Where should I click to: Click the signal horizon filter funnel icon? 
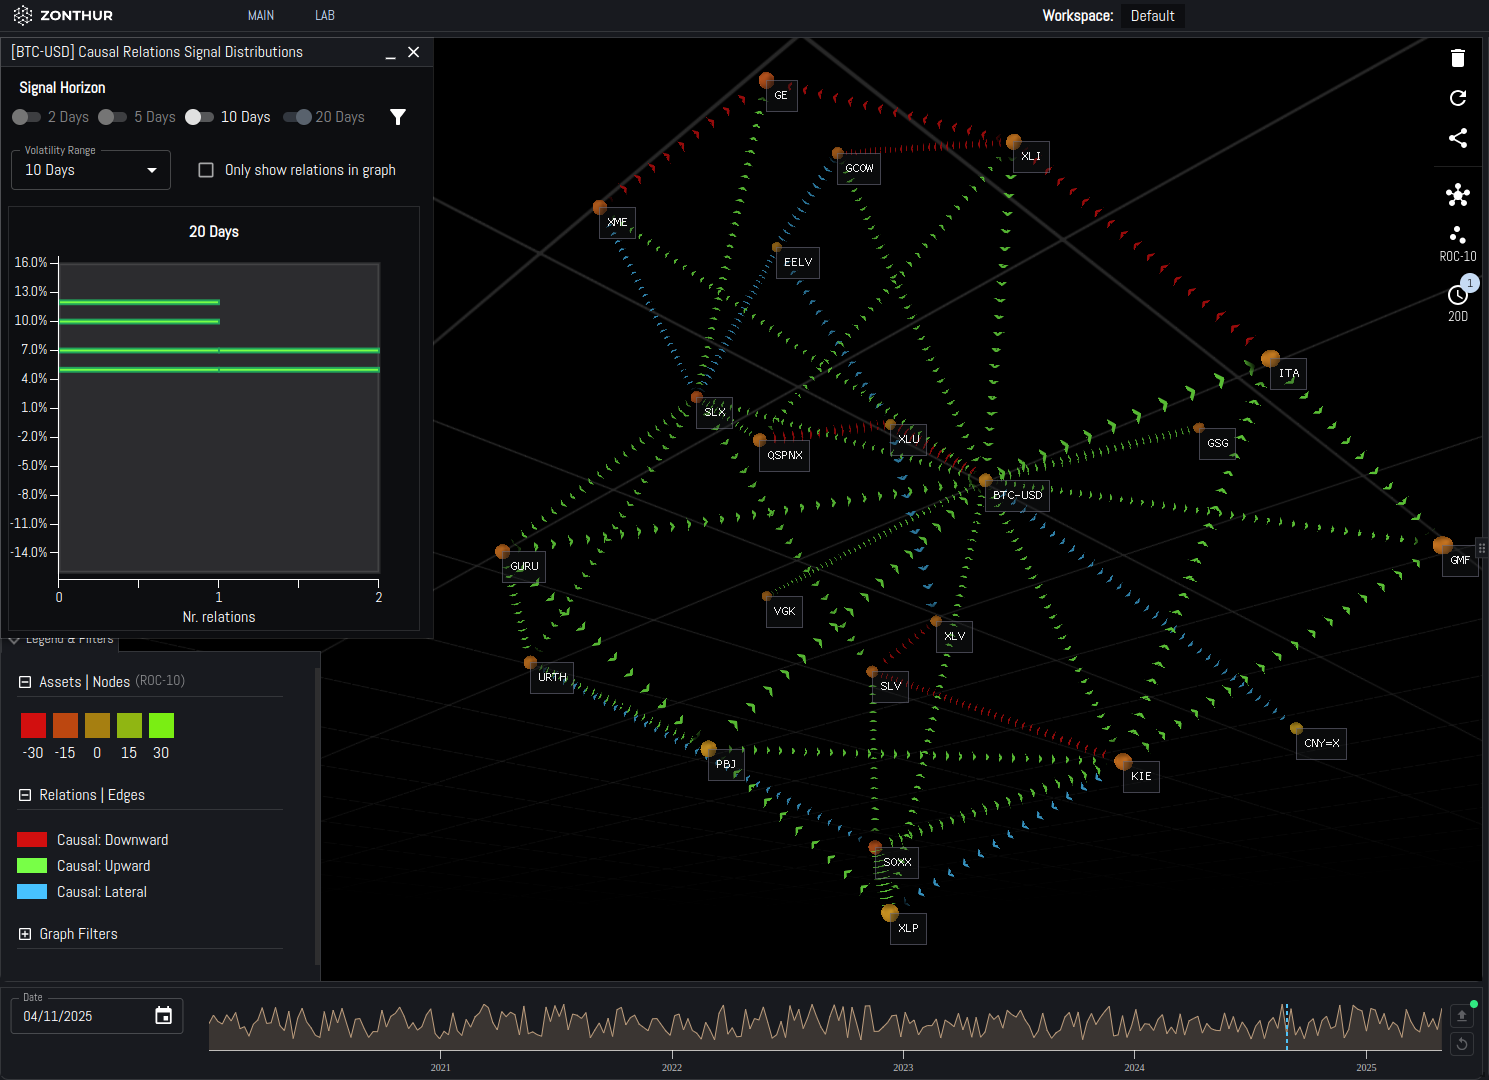pyautogui.click(x=398, y=117)
